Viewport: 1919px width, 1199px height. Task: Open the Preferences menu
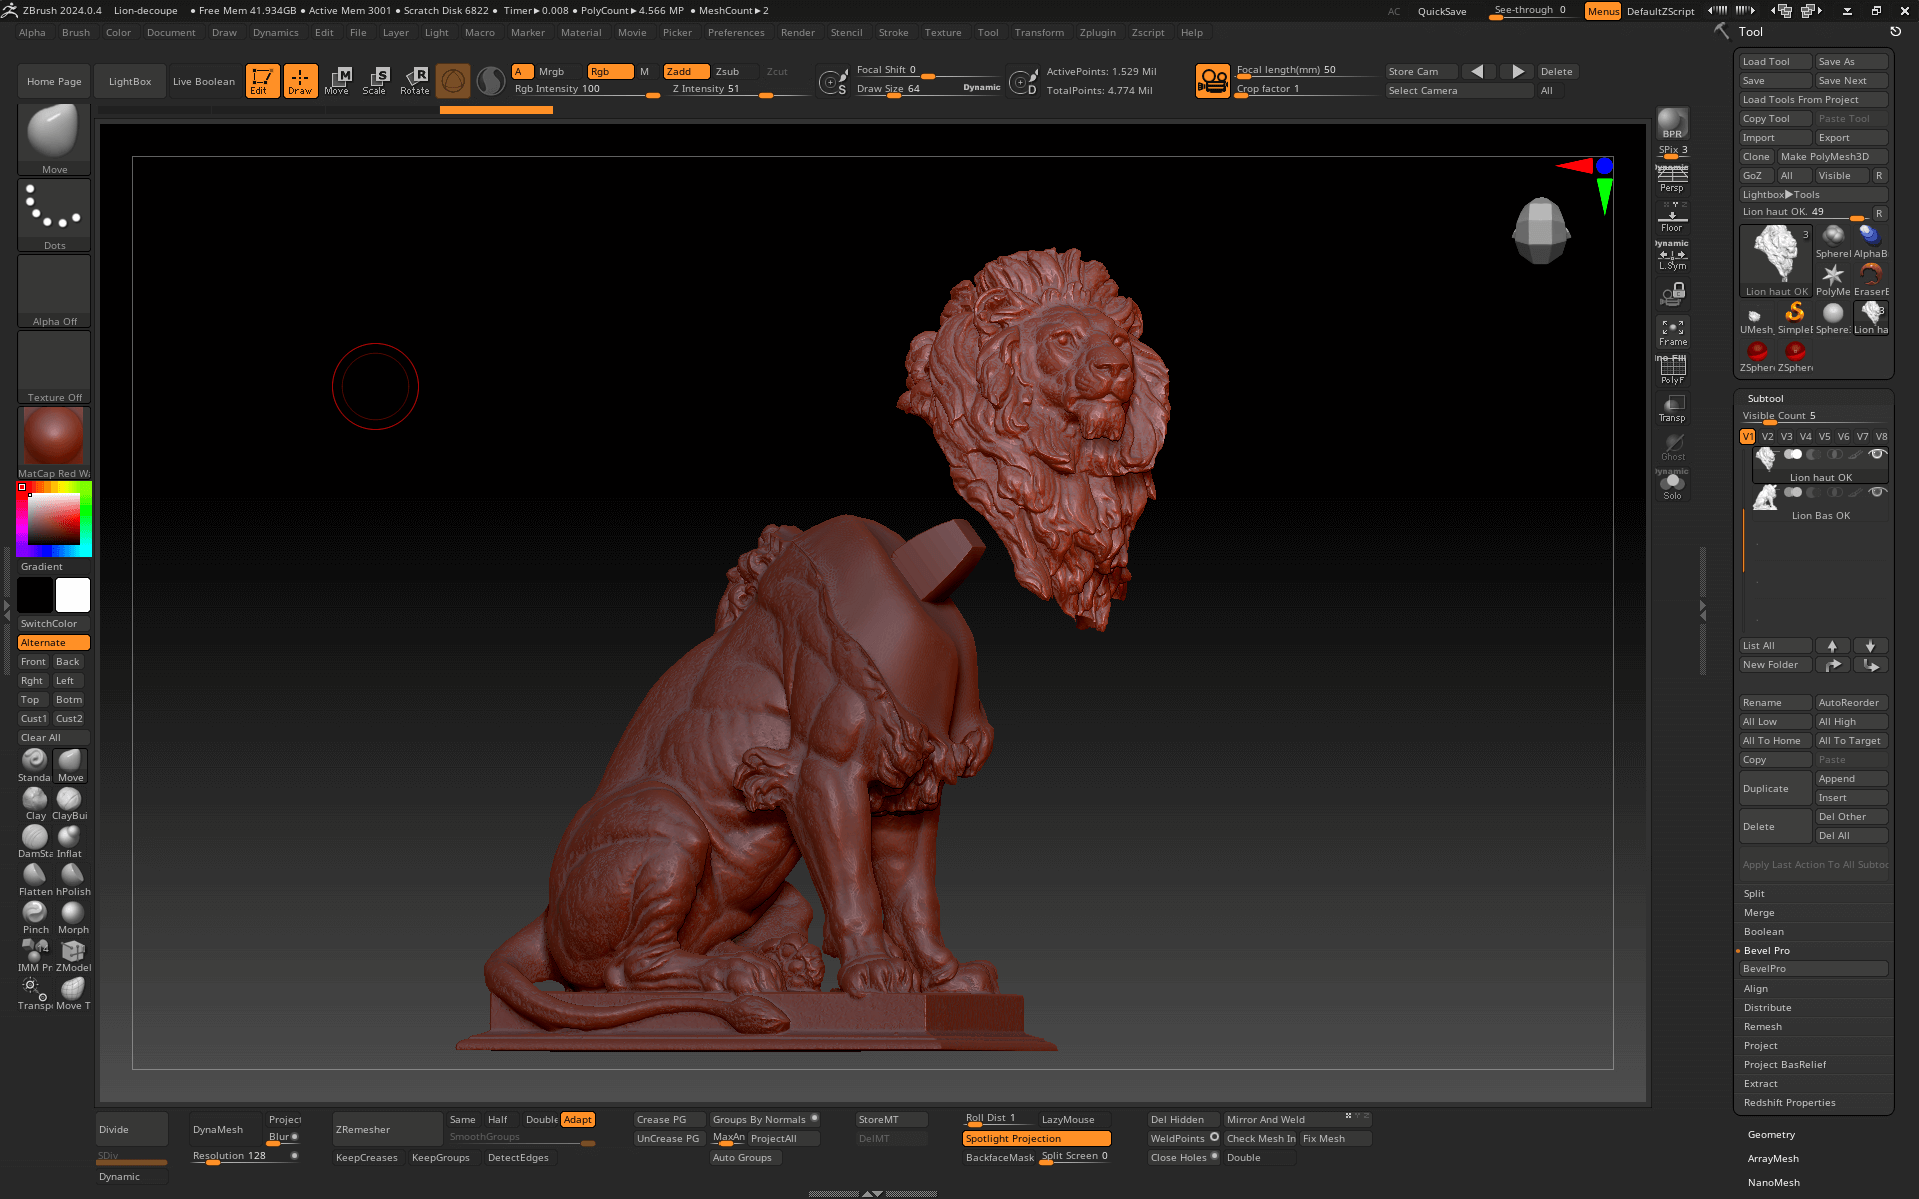(735, 32)
